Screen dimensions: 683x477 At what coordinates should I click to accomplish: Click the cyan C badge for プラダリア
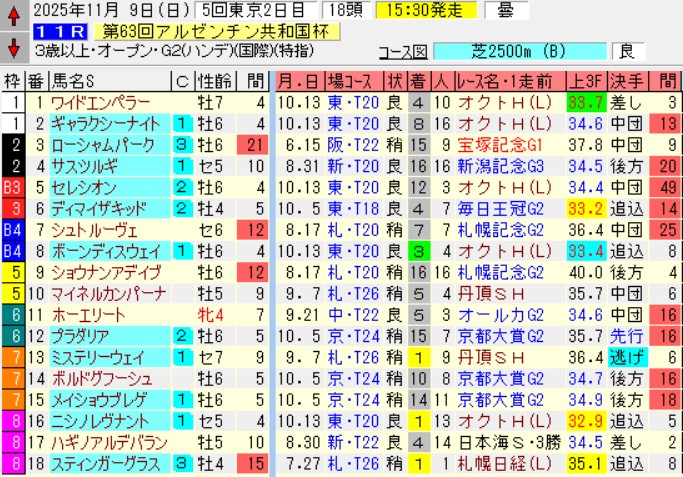181,336
